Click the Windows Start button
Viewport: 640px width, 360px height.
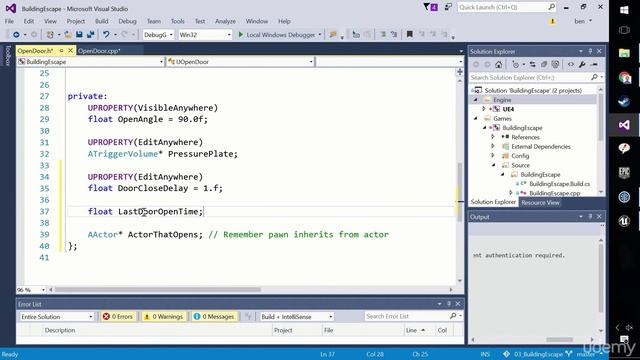pos(624,10)
